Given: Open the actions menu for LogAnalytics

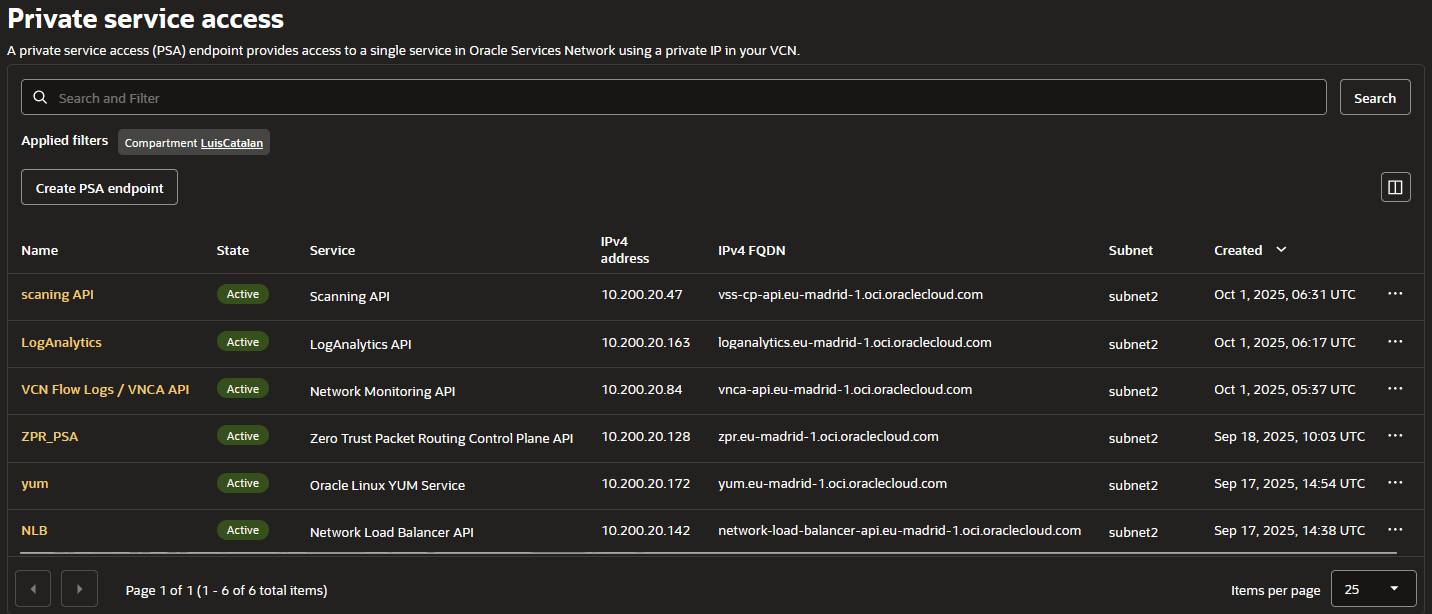Looking at the screenshot, I should [x=1395, y=341].
